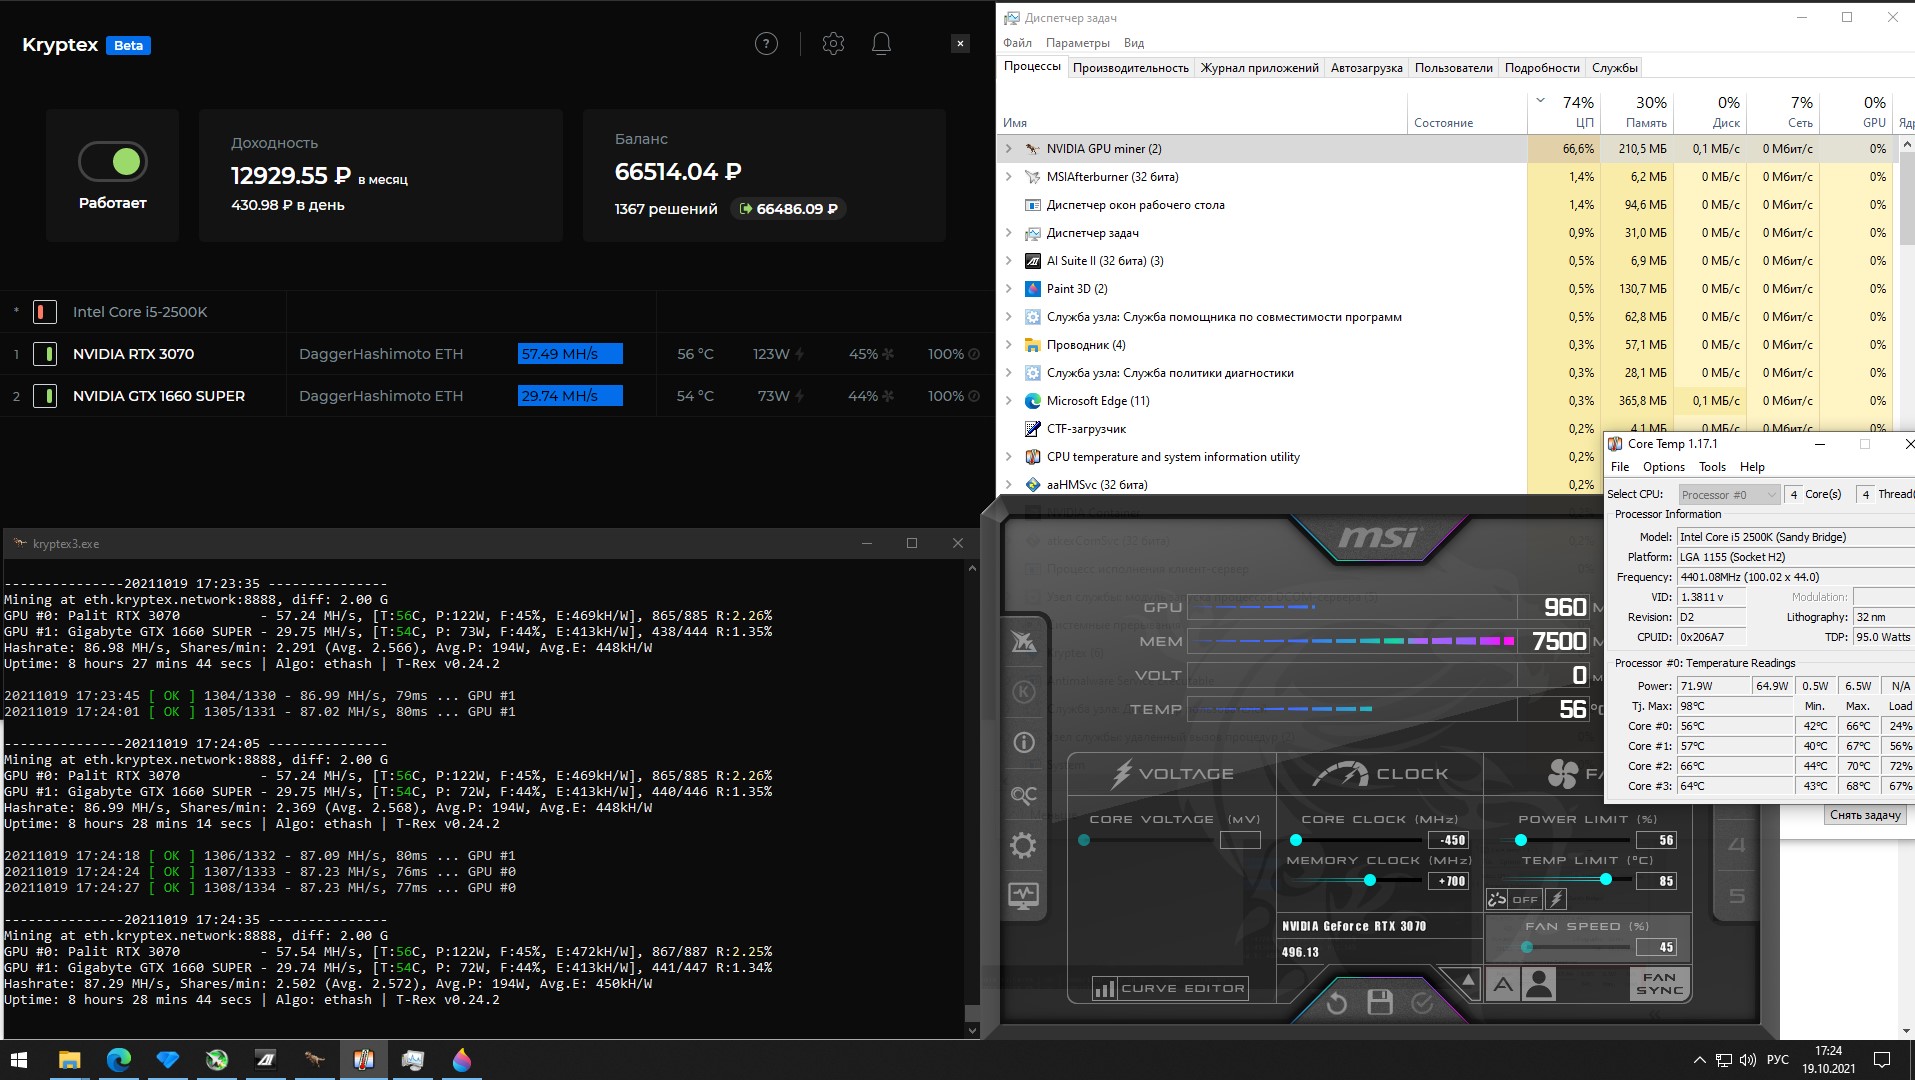The image size is (1915, 1080).
Task: Open Файл menu in Task Manager
Action: (x=1017, y=43)
